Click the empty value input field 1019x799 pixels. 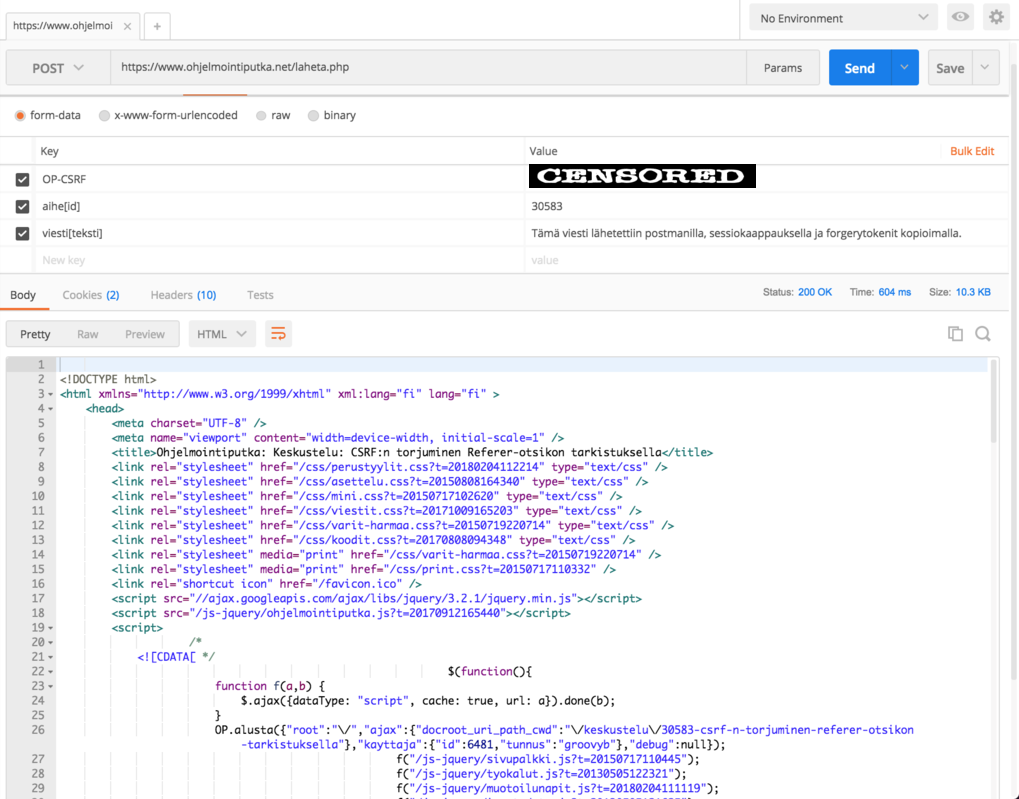point(766,260)
